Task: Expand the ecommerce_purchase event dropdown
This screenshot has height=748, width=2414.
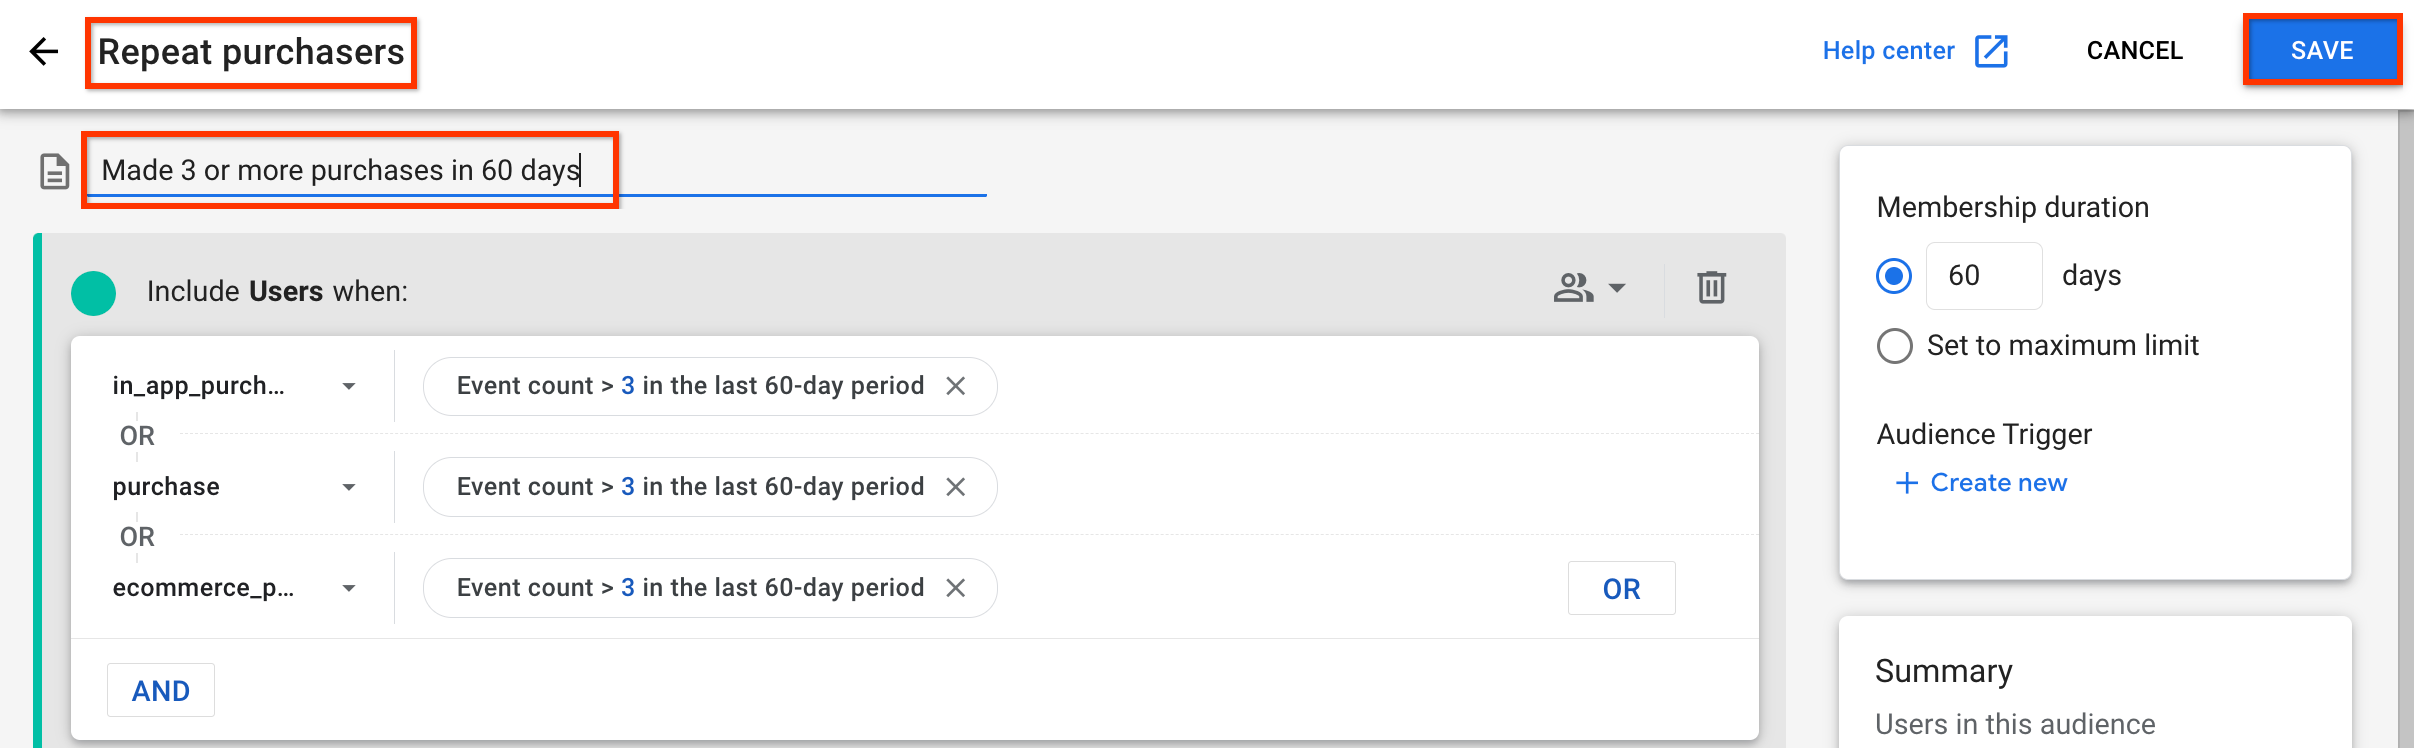Action: click(348, 588)
